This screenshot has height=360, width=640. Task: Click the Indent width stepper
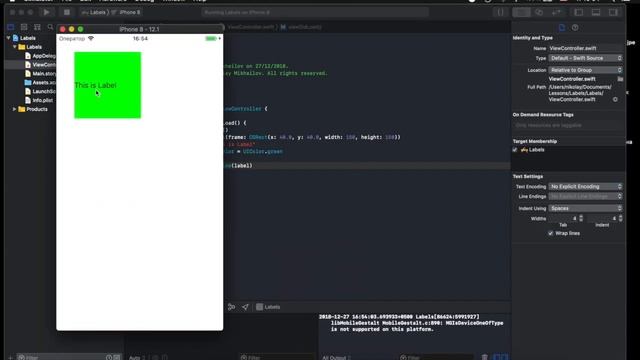pos(620,218)
